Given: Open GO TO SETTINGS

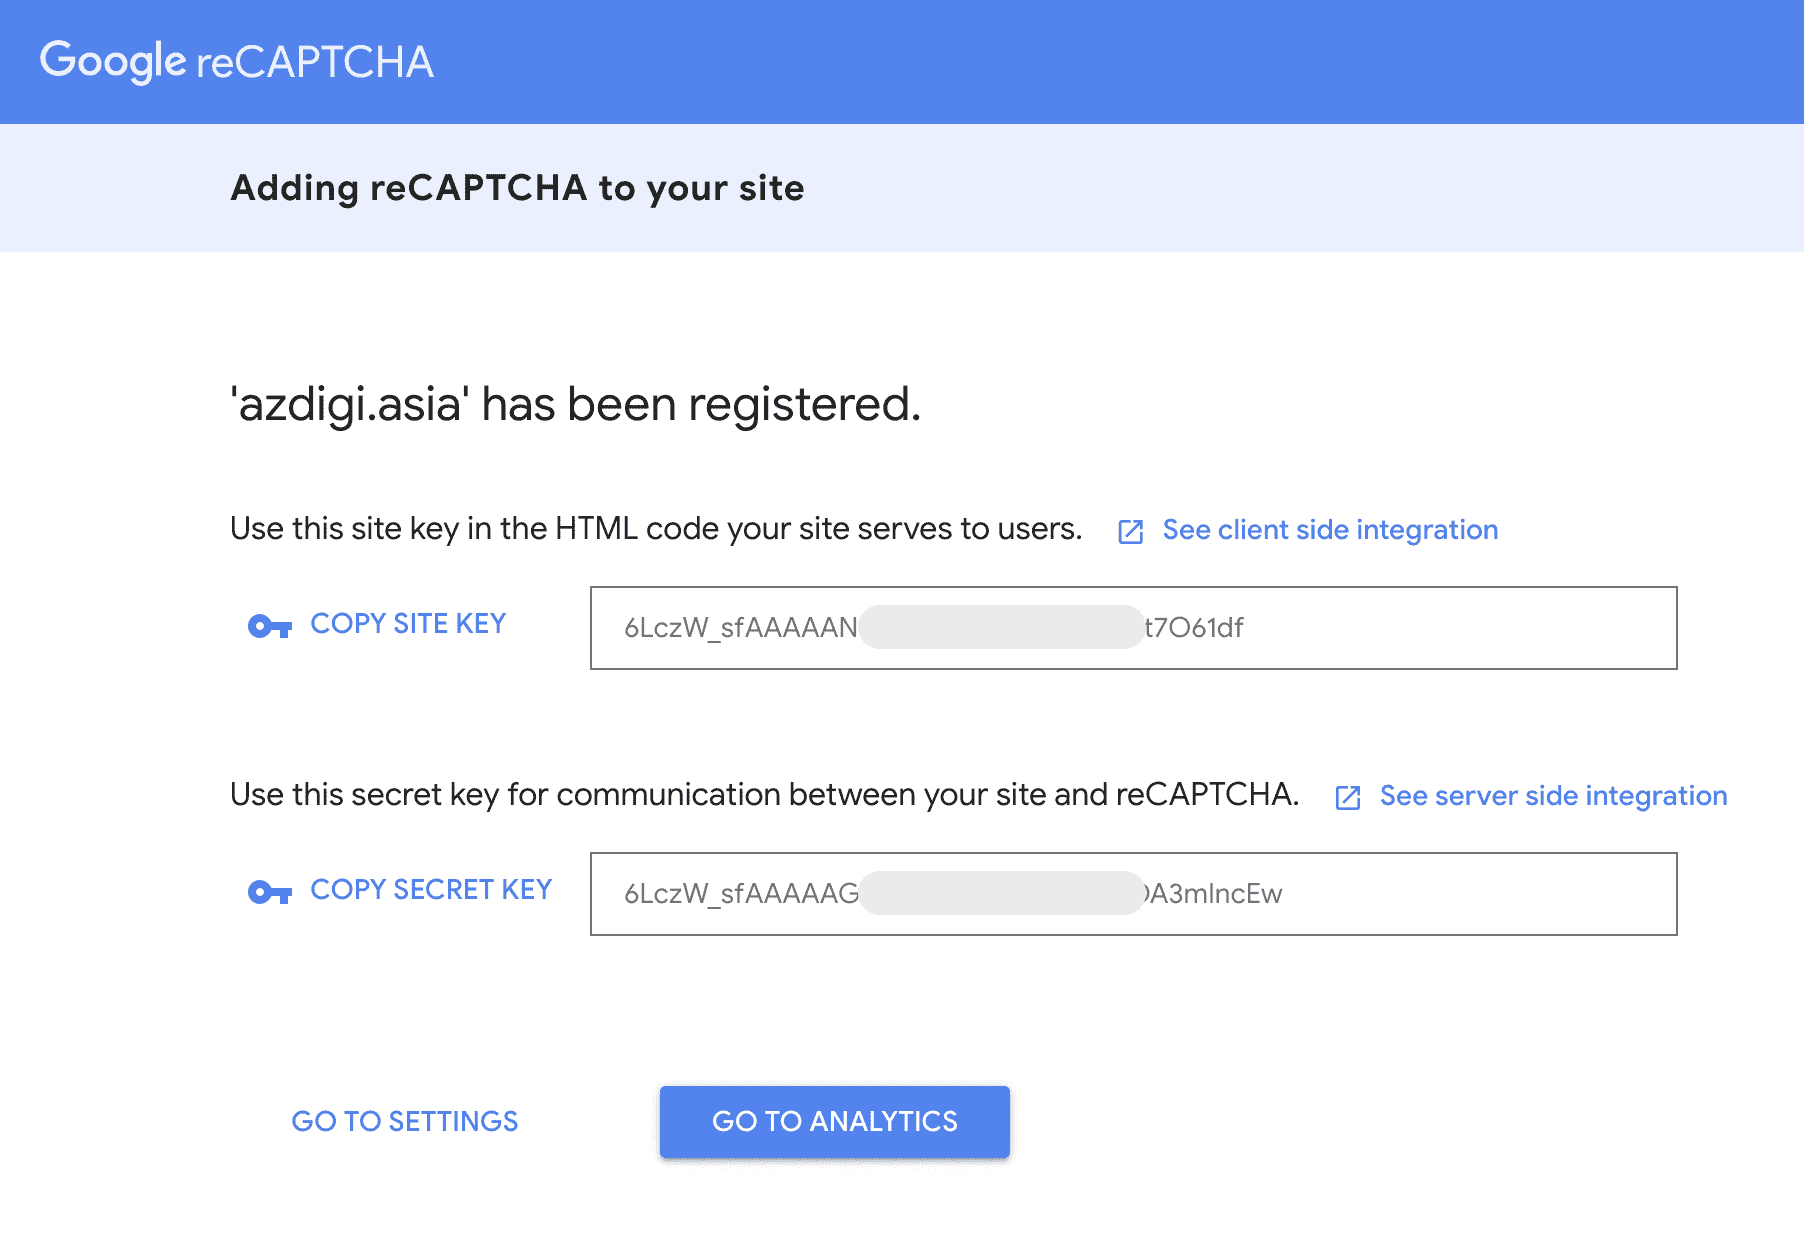Looking at the screenshot, I should 404,1121.
